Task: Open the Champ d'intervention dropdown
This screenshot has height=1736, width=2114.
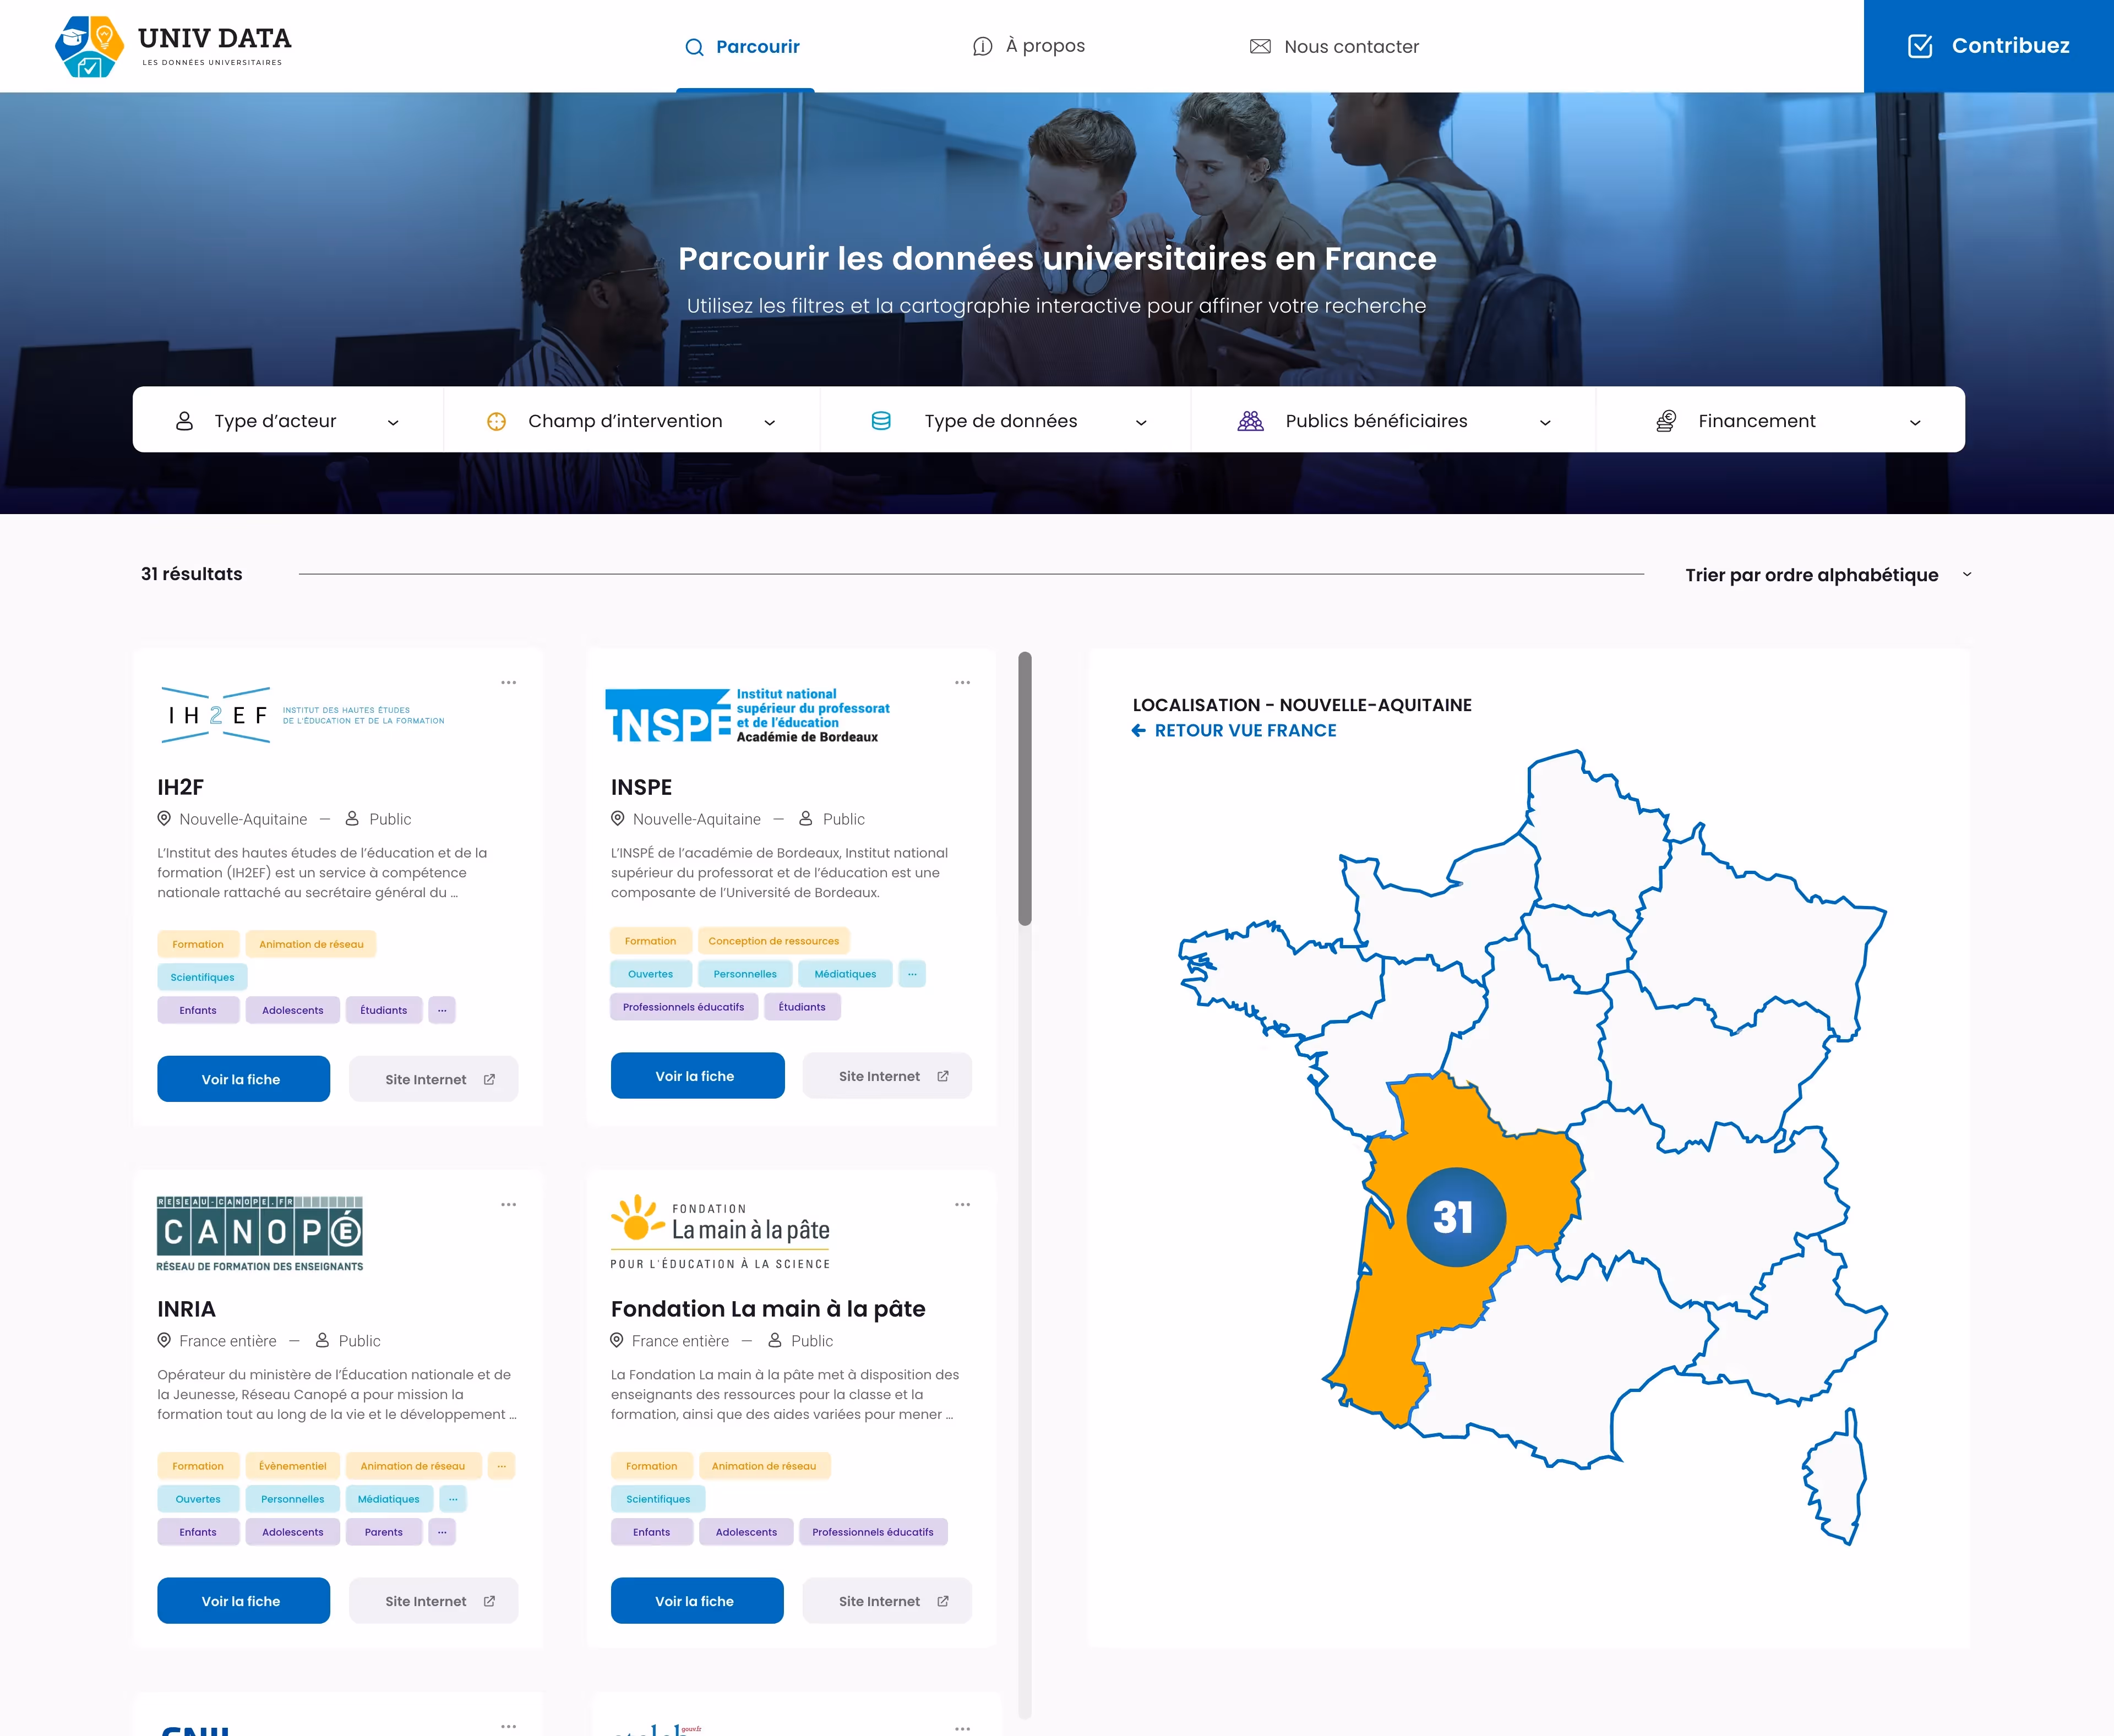Action: (x=630, y=421)
